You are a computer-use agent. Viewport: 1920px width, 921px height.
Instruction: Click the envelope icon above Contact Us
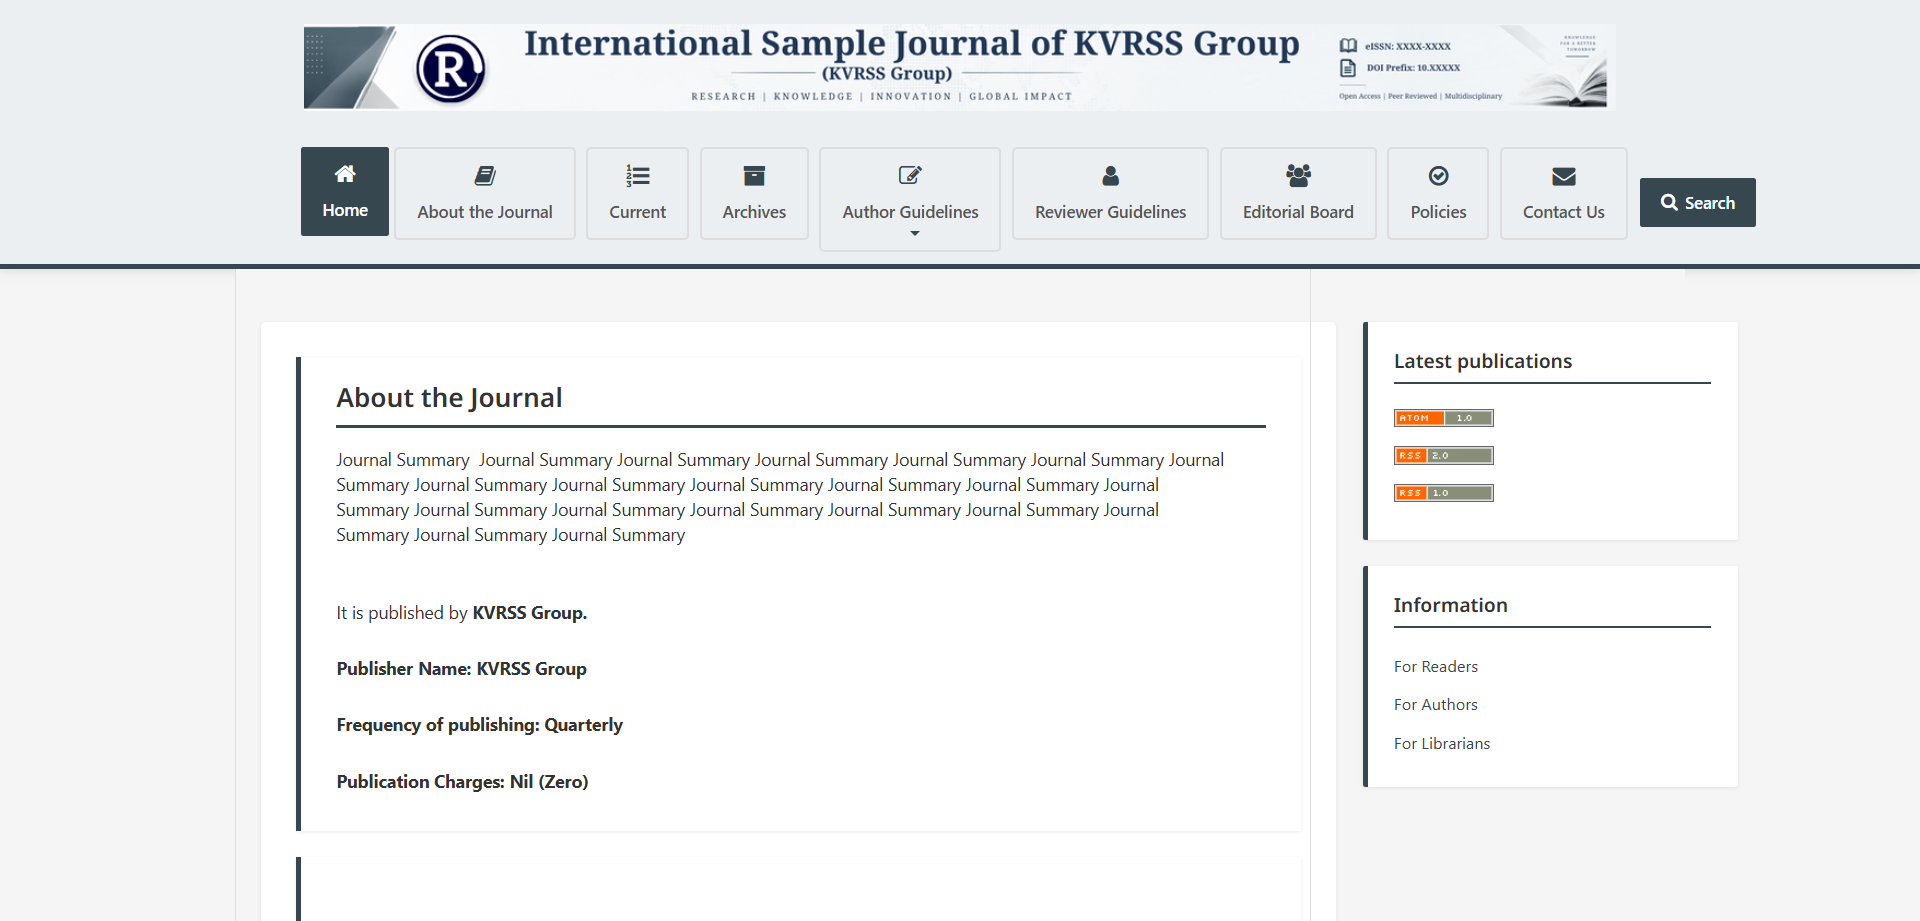click(x=1564, y=176)
